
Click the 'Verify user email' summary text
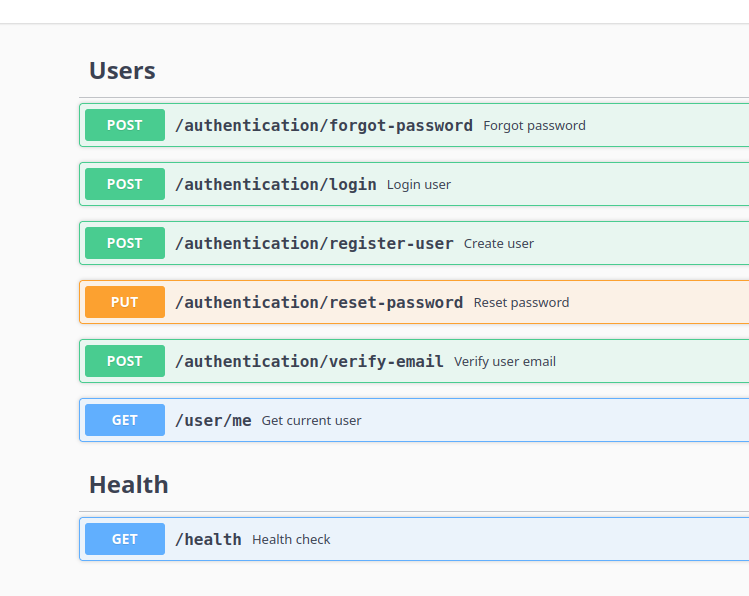(504, 362)
